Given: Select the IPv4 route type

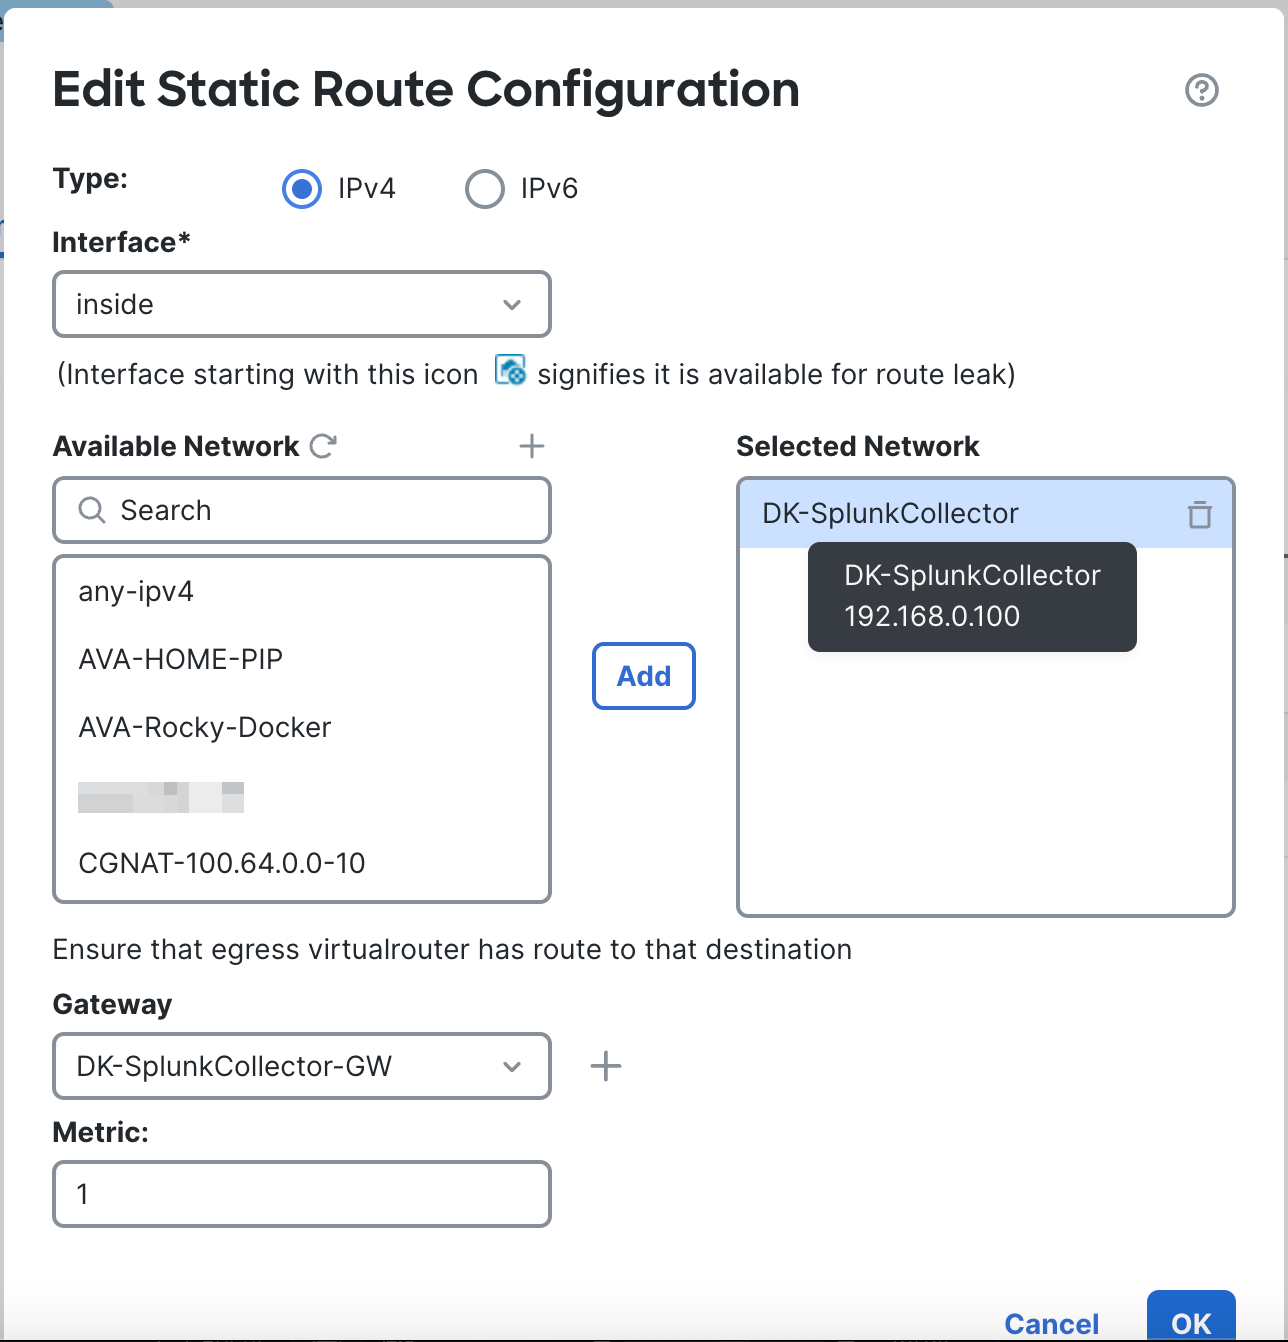Looking at the screenshot, I should tap(301, 189).
